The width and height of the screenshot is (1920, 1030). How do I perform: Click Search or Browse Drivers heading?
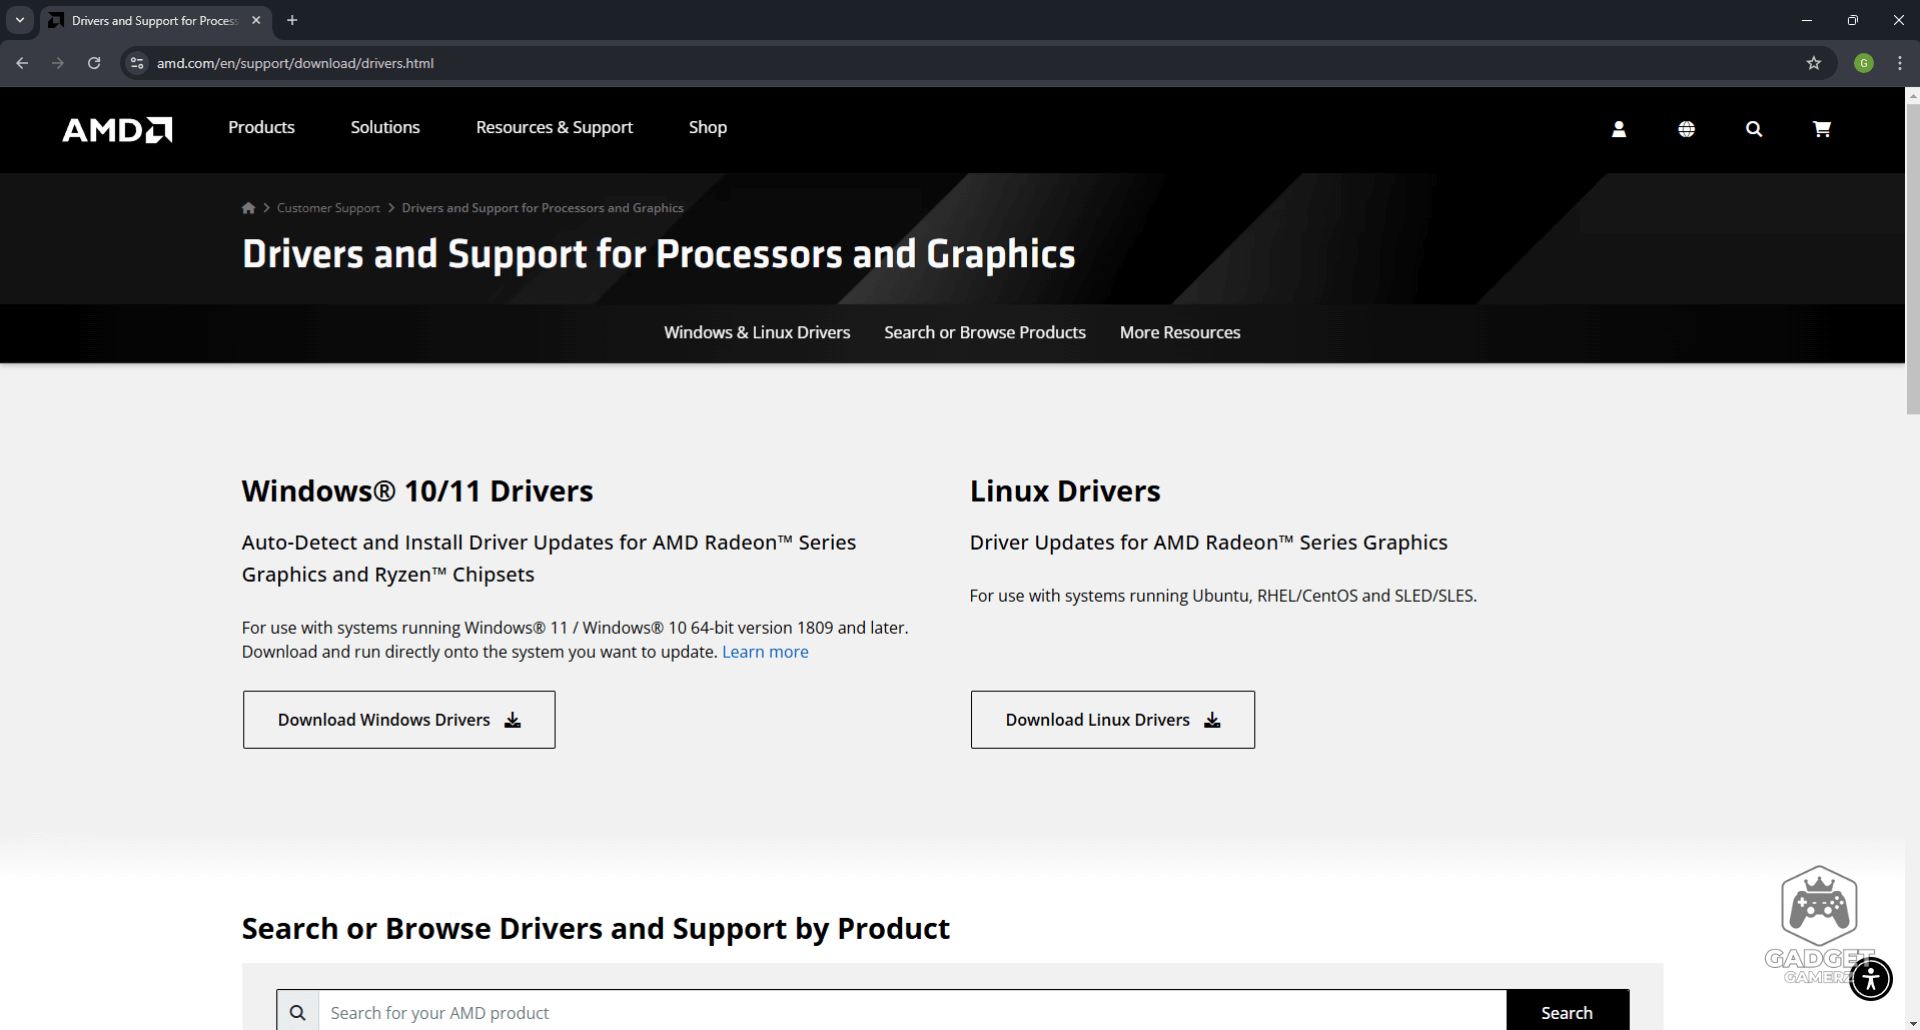point(595,929)
